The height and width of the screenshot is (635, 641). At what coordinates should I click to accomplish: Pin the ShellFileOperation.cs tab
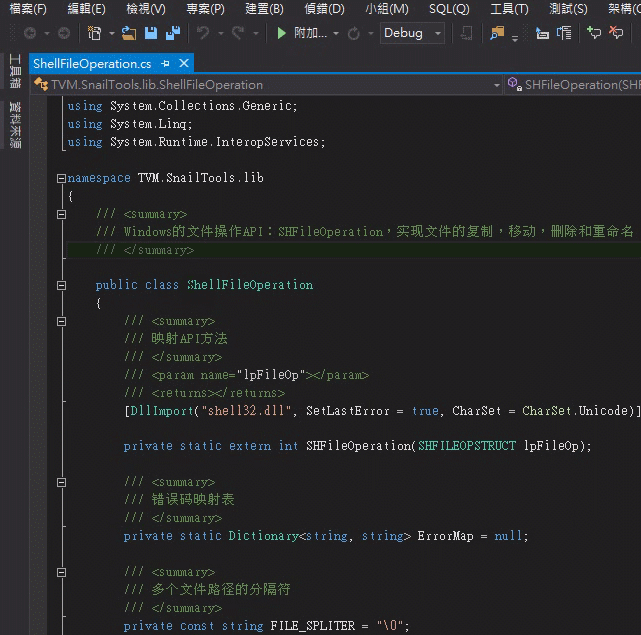[166, 63]
